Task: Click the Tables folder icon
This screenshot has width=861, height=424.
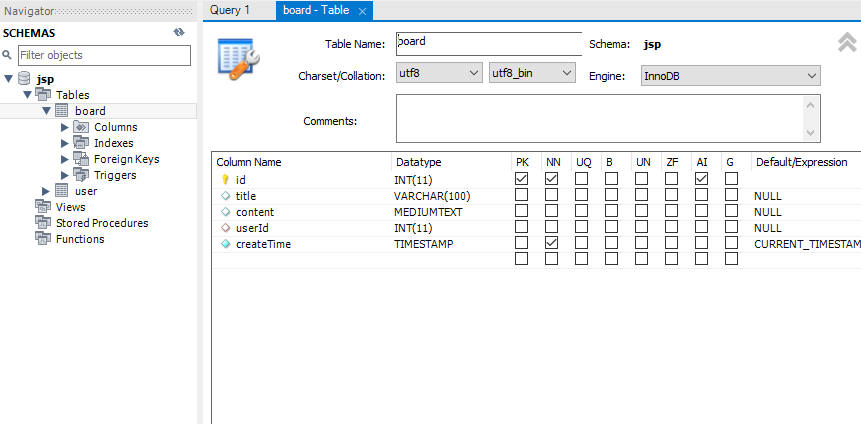Action: [43, 94]
